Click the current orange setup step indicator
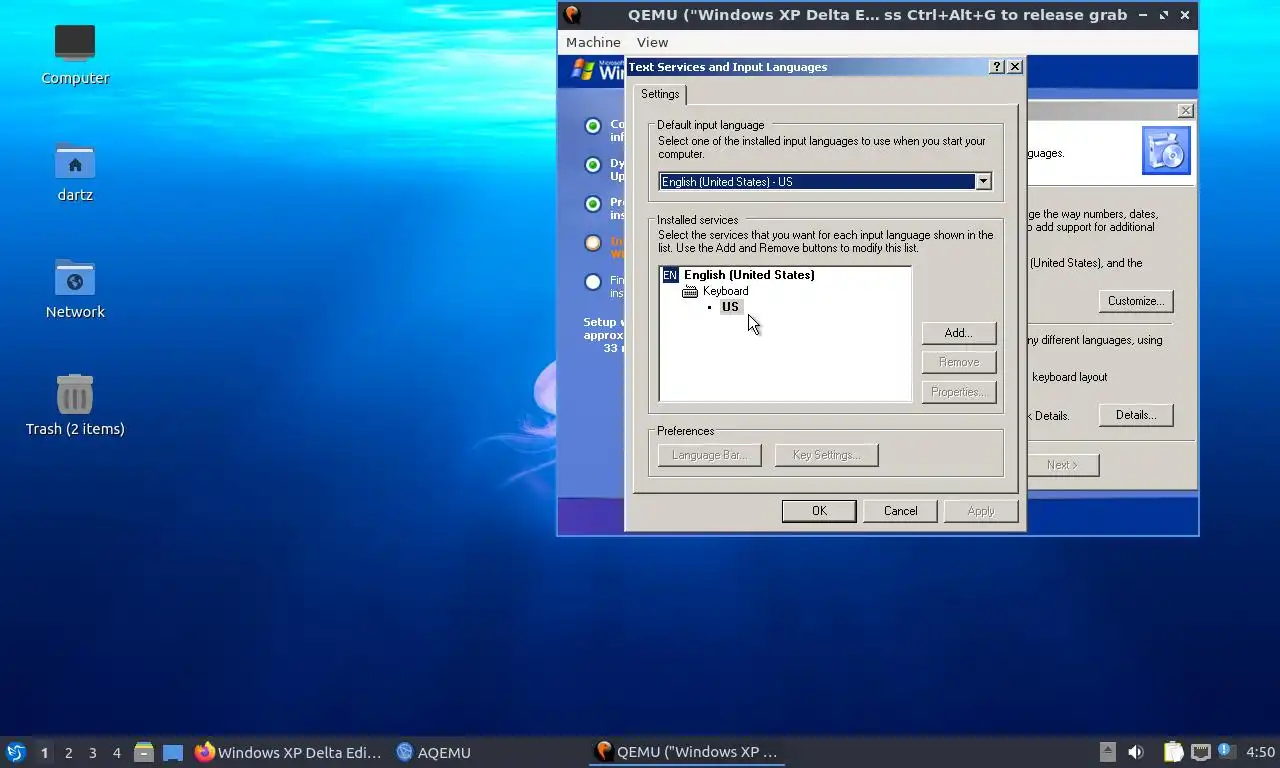The height and width of the screenshot is (768, 1280). coord(593,243)
